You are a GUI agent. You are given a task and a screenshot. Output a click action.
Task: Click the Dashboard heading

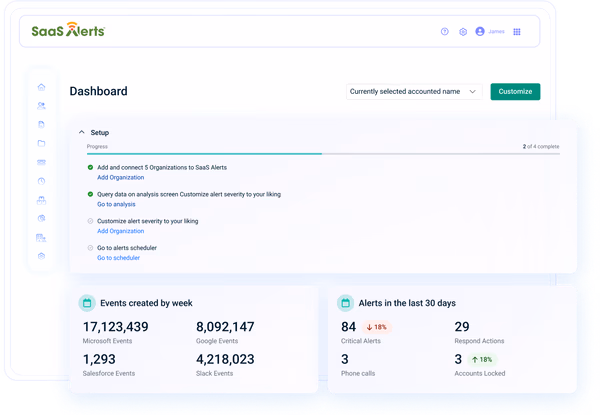point(98,91)
